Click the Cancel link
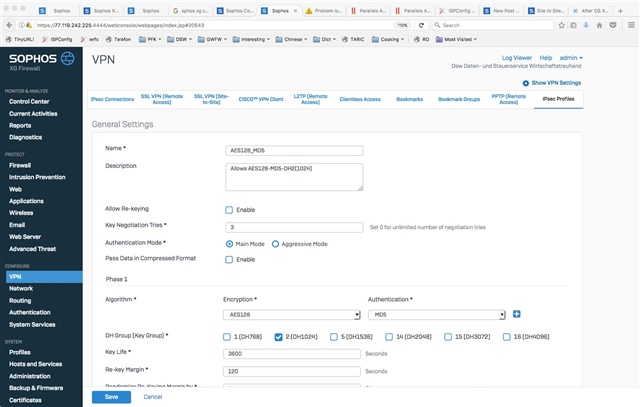 pyautogui.click(x=153, y=397)
